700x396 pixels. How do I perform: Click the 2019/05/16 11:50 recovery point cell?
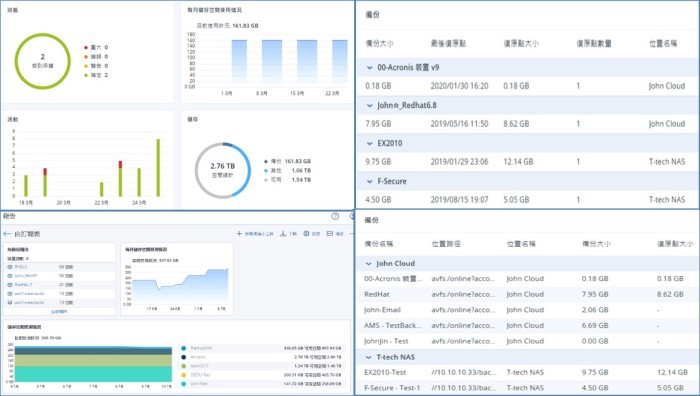coord(459,124)
